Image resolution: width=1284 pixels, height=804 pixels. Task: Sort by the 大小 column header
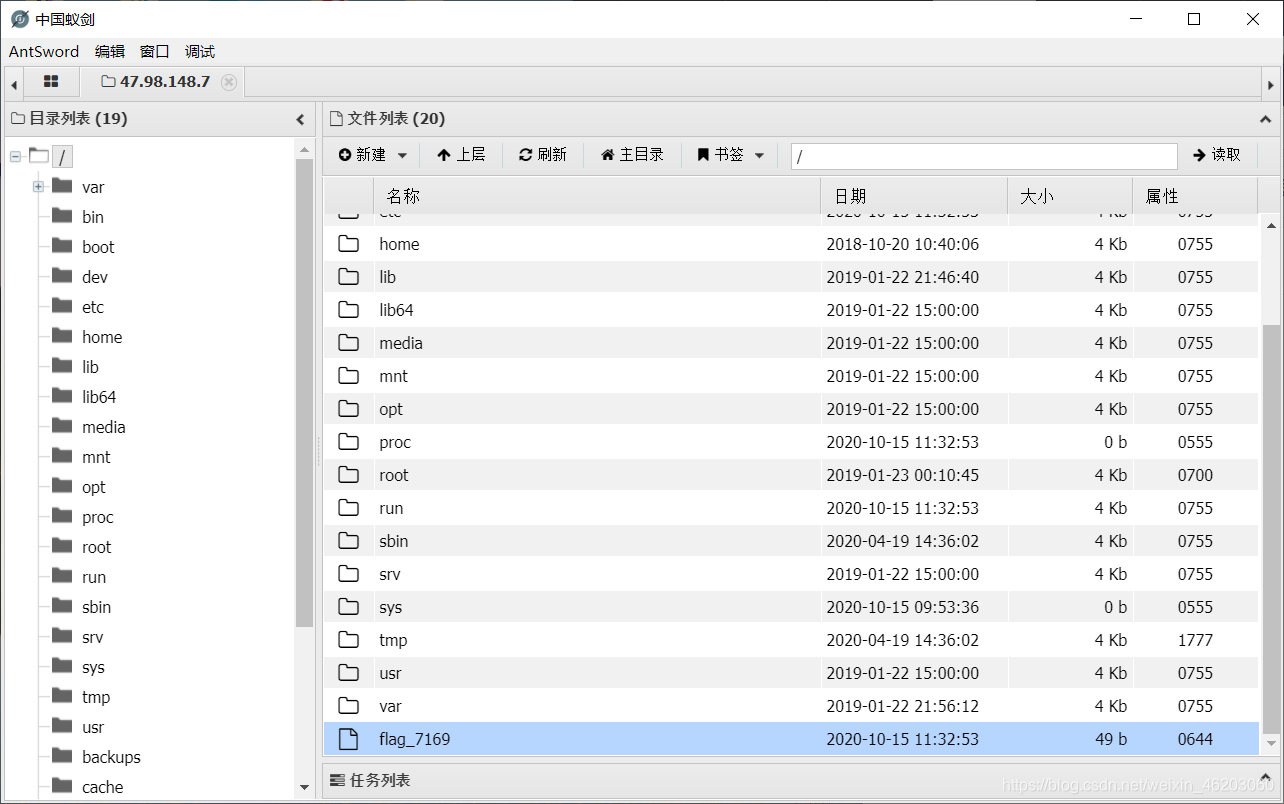coord(1070,196)
